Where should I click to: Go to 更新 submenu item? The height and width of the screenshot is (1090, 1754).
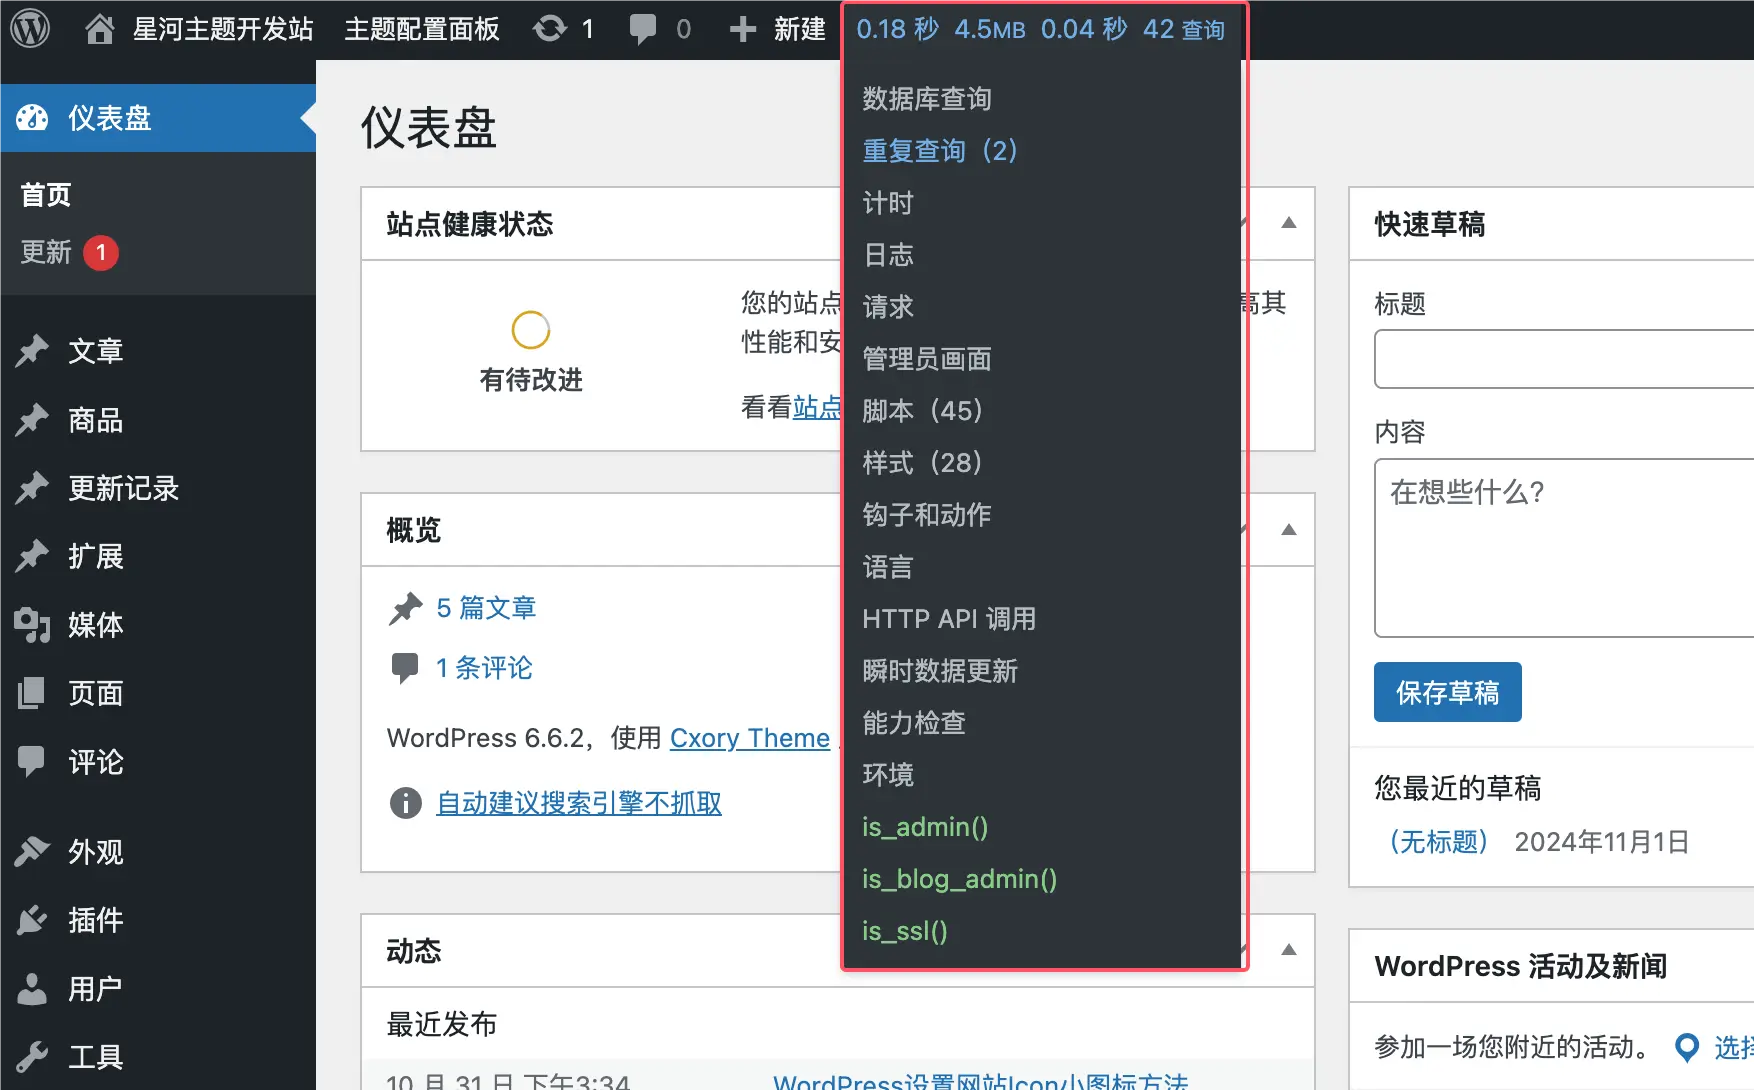(46, 252)
